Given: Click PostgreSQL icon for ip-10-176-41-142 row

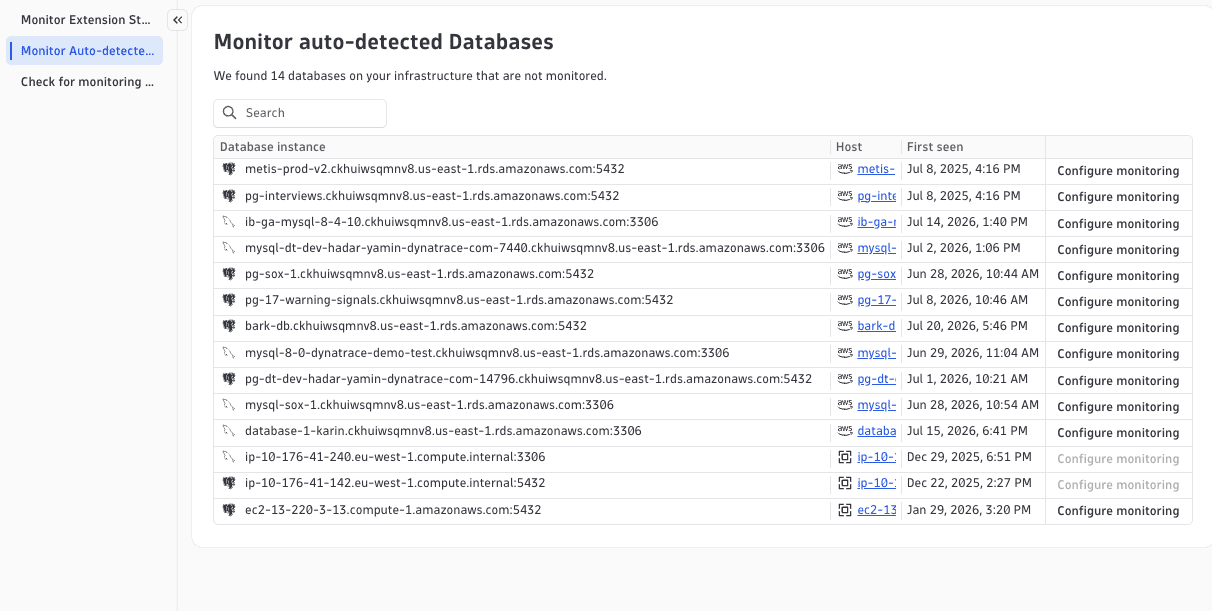Looking at the screenshot, I should pyautogui.click(x=229, y=483).
